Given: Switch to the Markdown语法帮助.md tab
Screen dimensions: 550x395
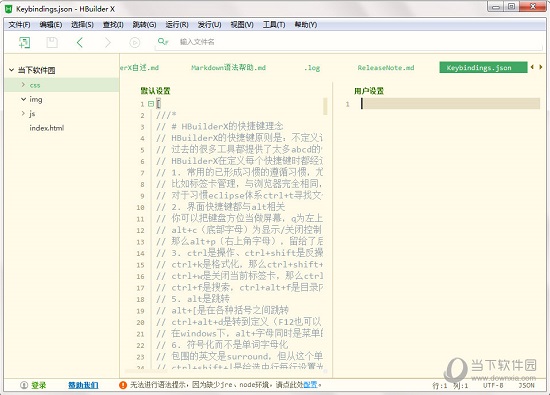Looking at the screenshot, I should pos(228,68).
